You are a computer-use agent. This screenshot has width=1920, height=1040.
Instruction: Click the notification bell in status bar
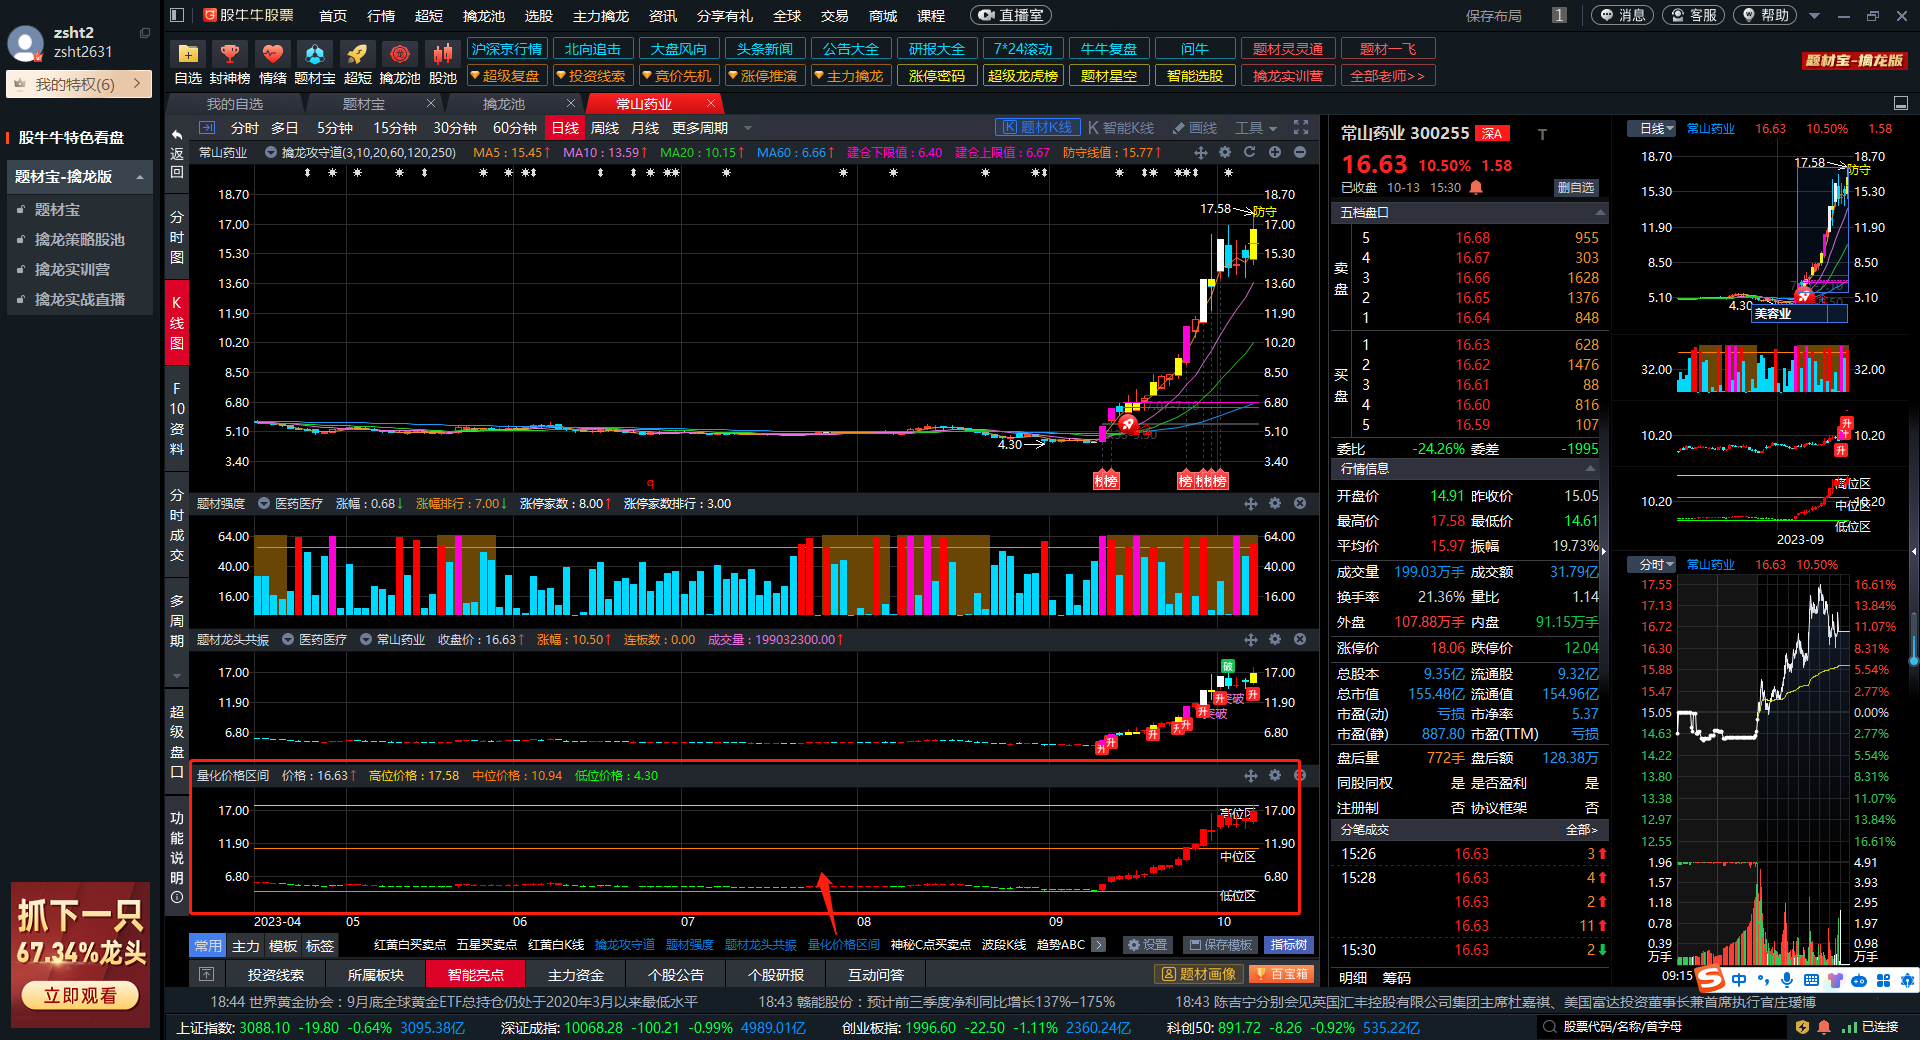click(x=1824, y=1027)
